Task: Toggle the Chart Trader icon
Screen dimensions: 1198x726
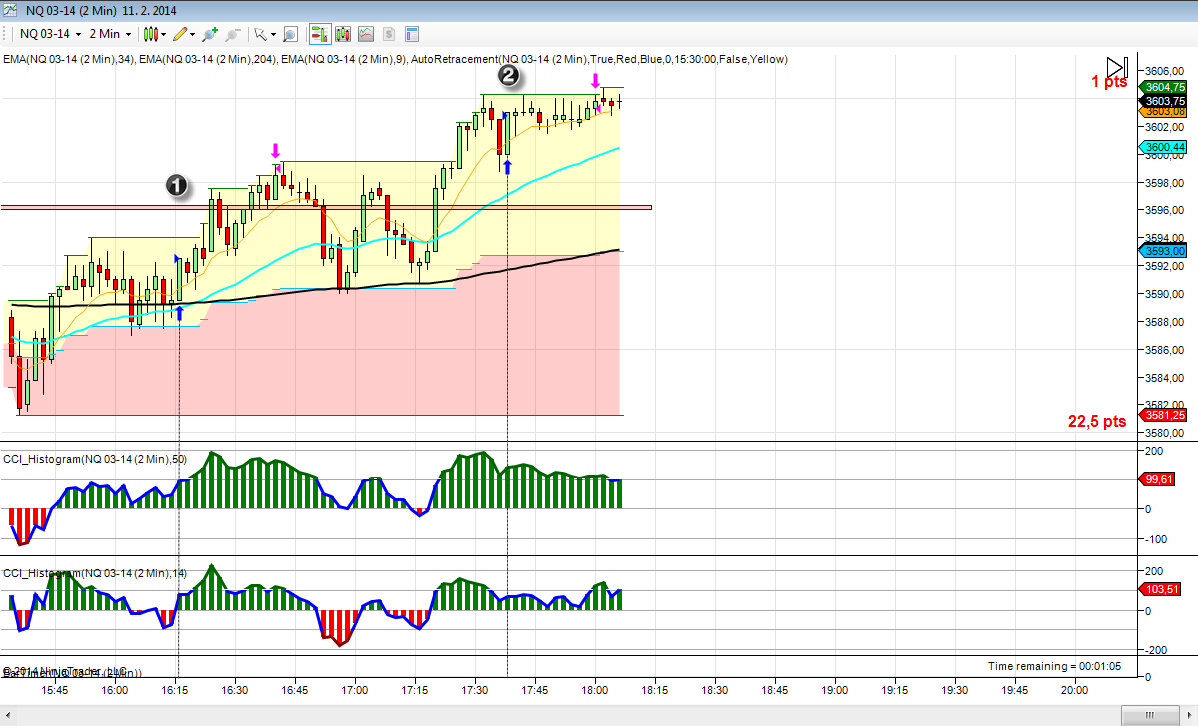Action: point(320,34)
